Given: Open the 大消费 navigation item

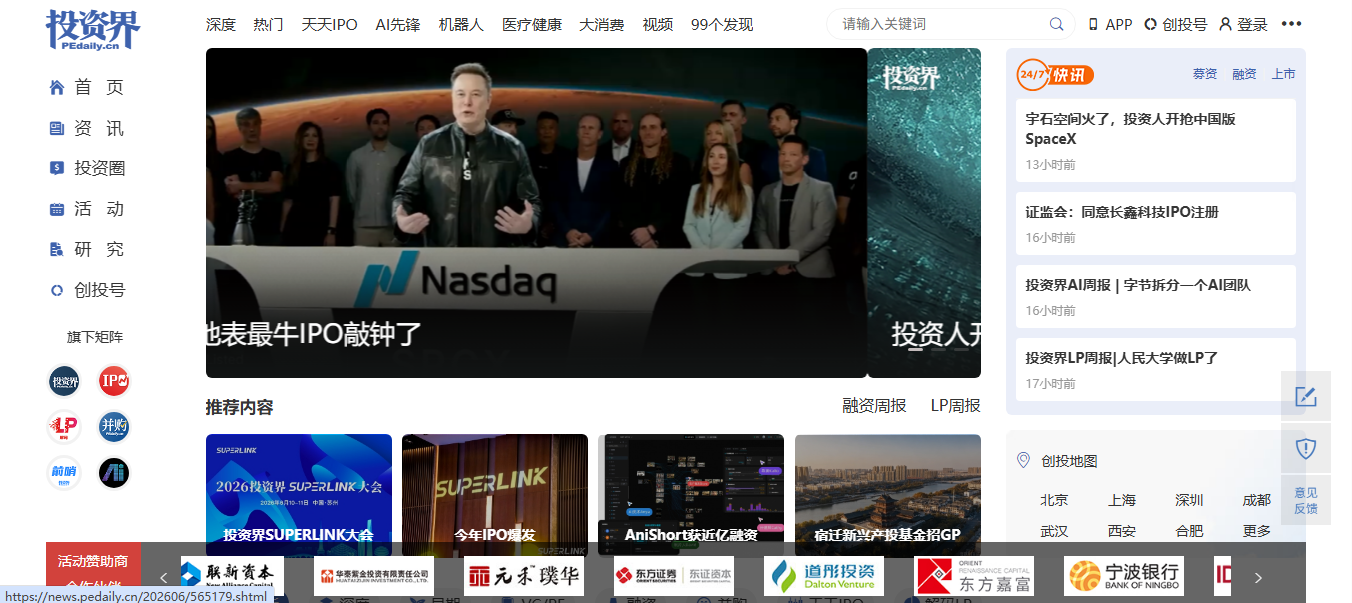Looking at the screenshot, I should click(x=602, y=24).
